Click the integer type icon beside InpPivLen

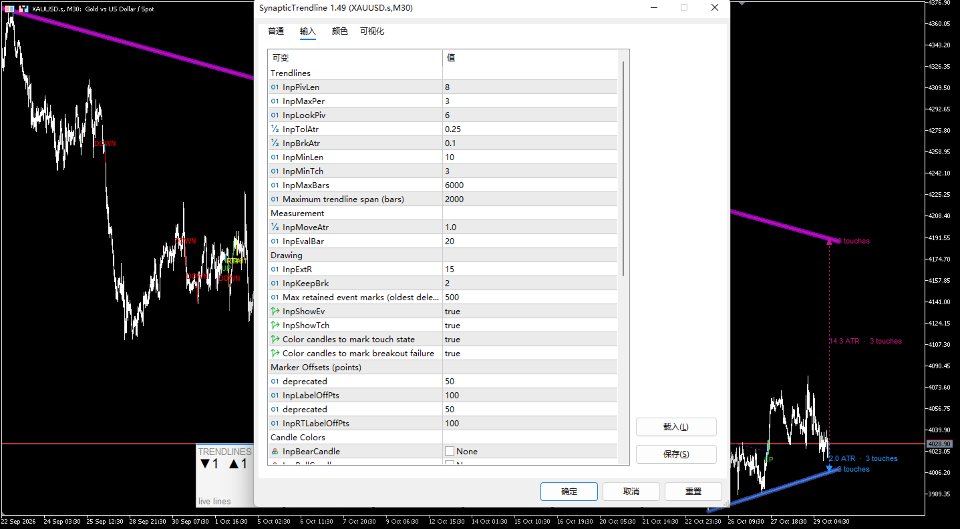pos(274,87)
